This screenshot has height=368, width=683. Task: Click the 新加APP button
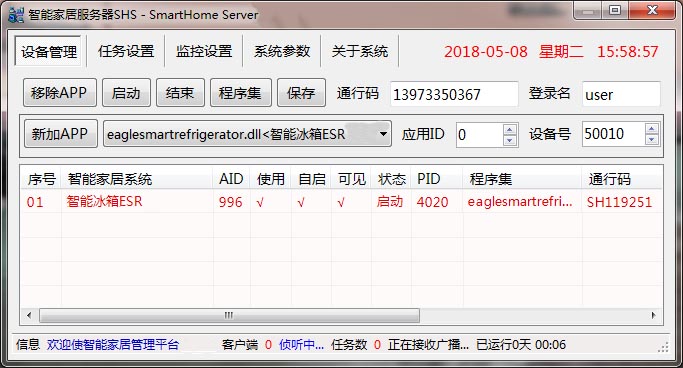click(x=61, y=134)
